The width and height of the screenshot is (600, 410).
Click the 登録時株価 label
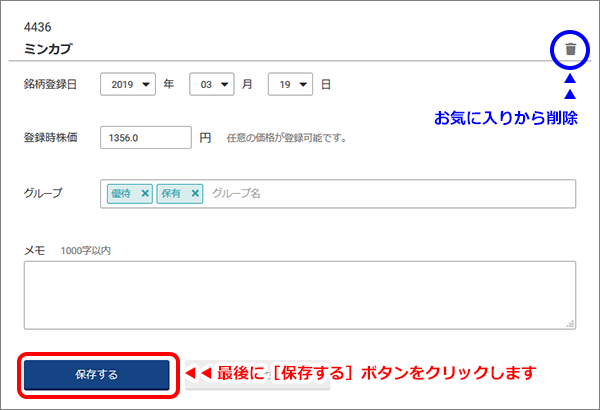click(51, 137)
